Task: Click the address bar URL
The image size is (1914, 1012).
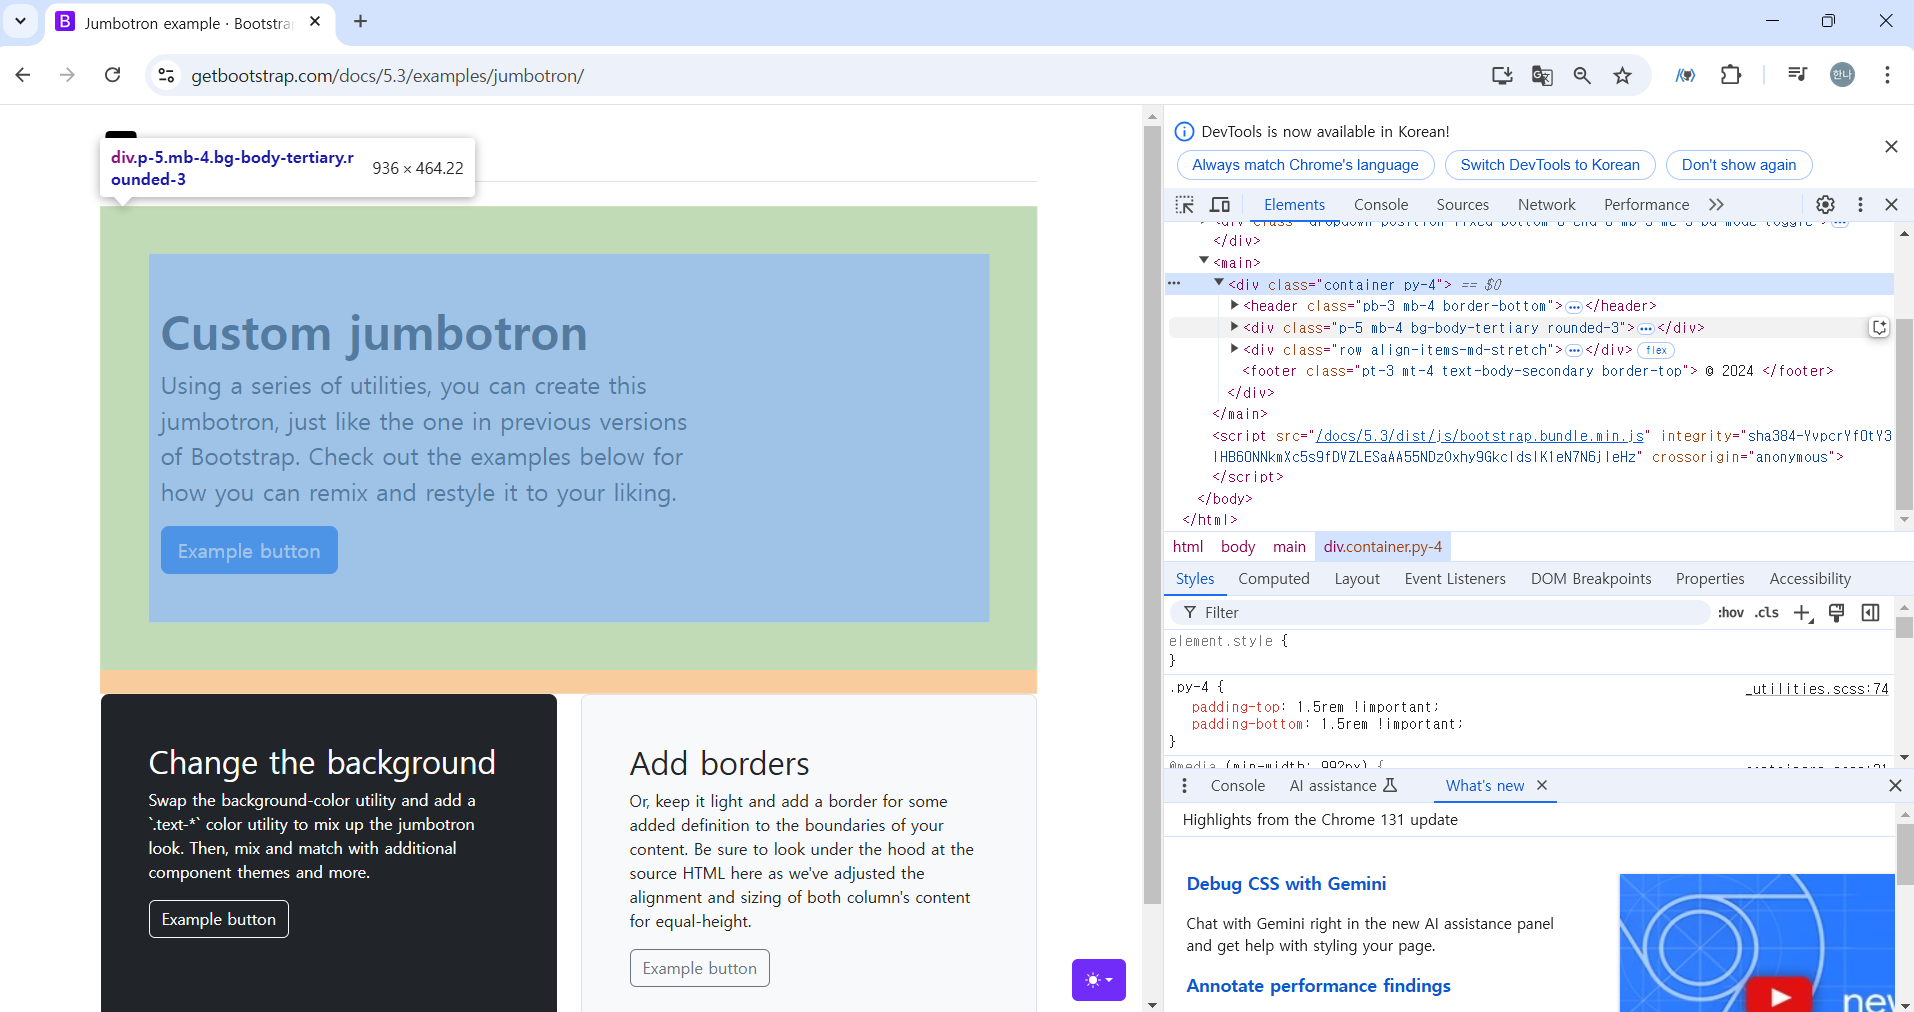Action: coord(387,75)
